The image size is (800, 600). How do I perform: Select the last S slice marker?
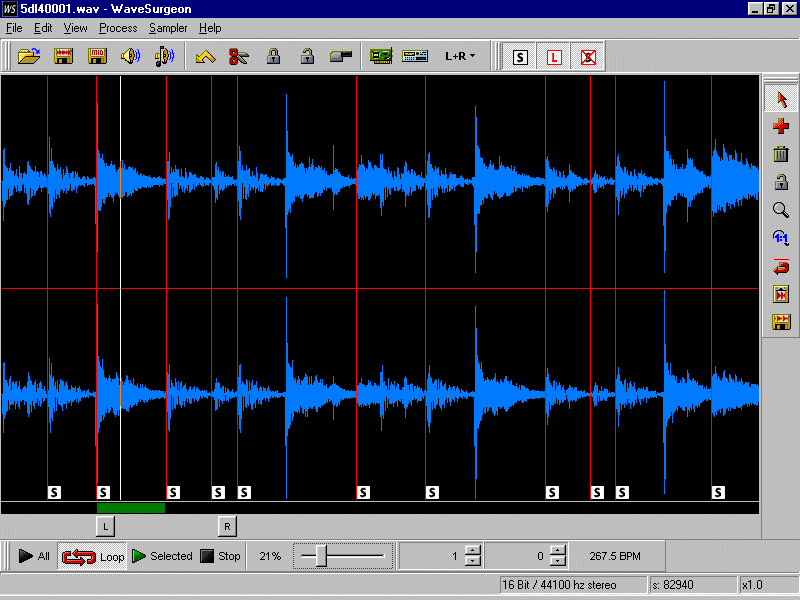718,492
